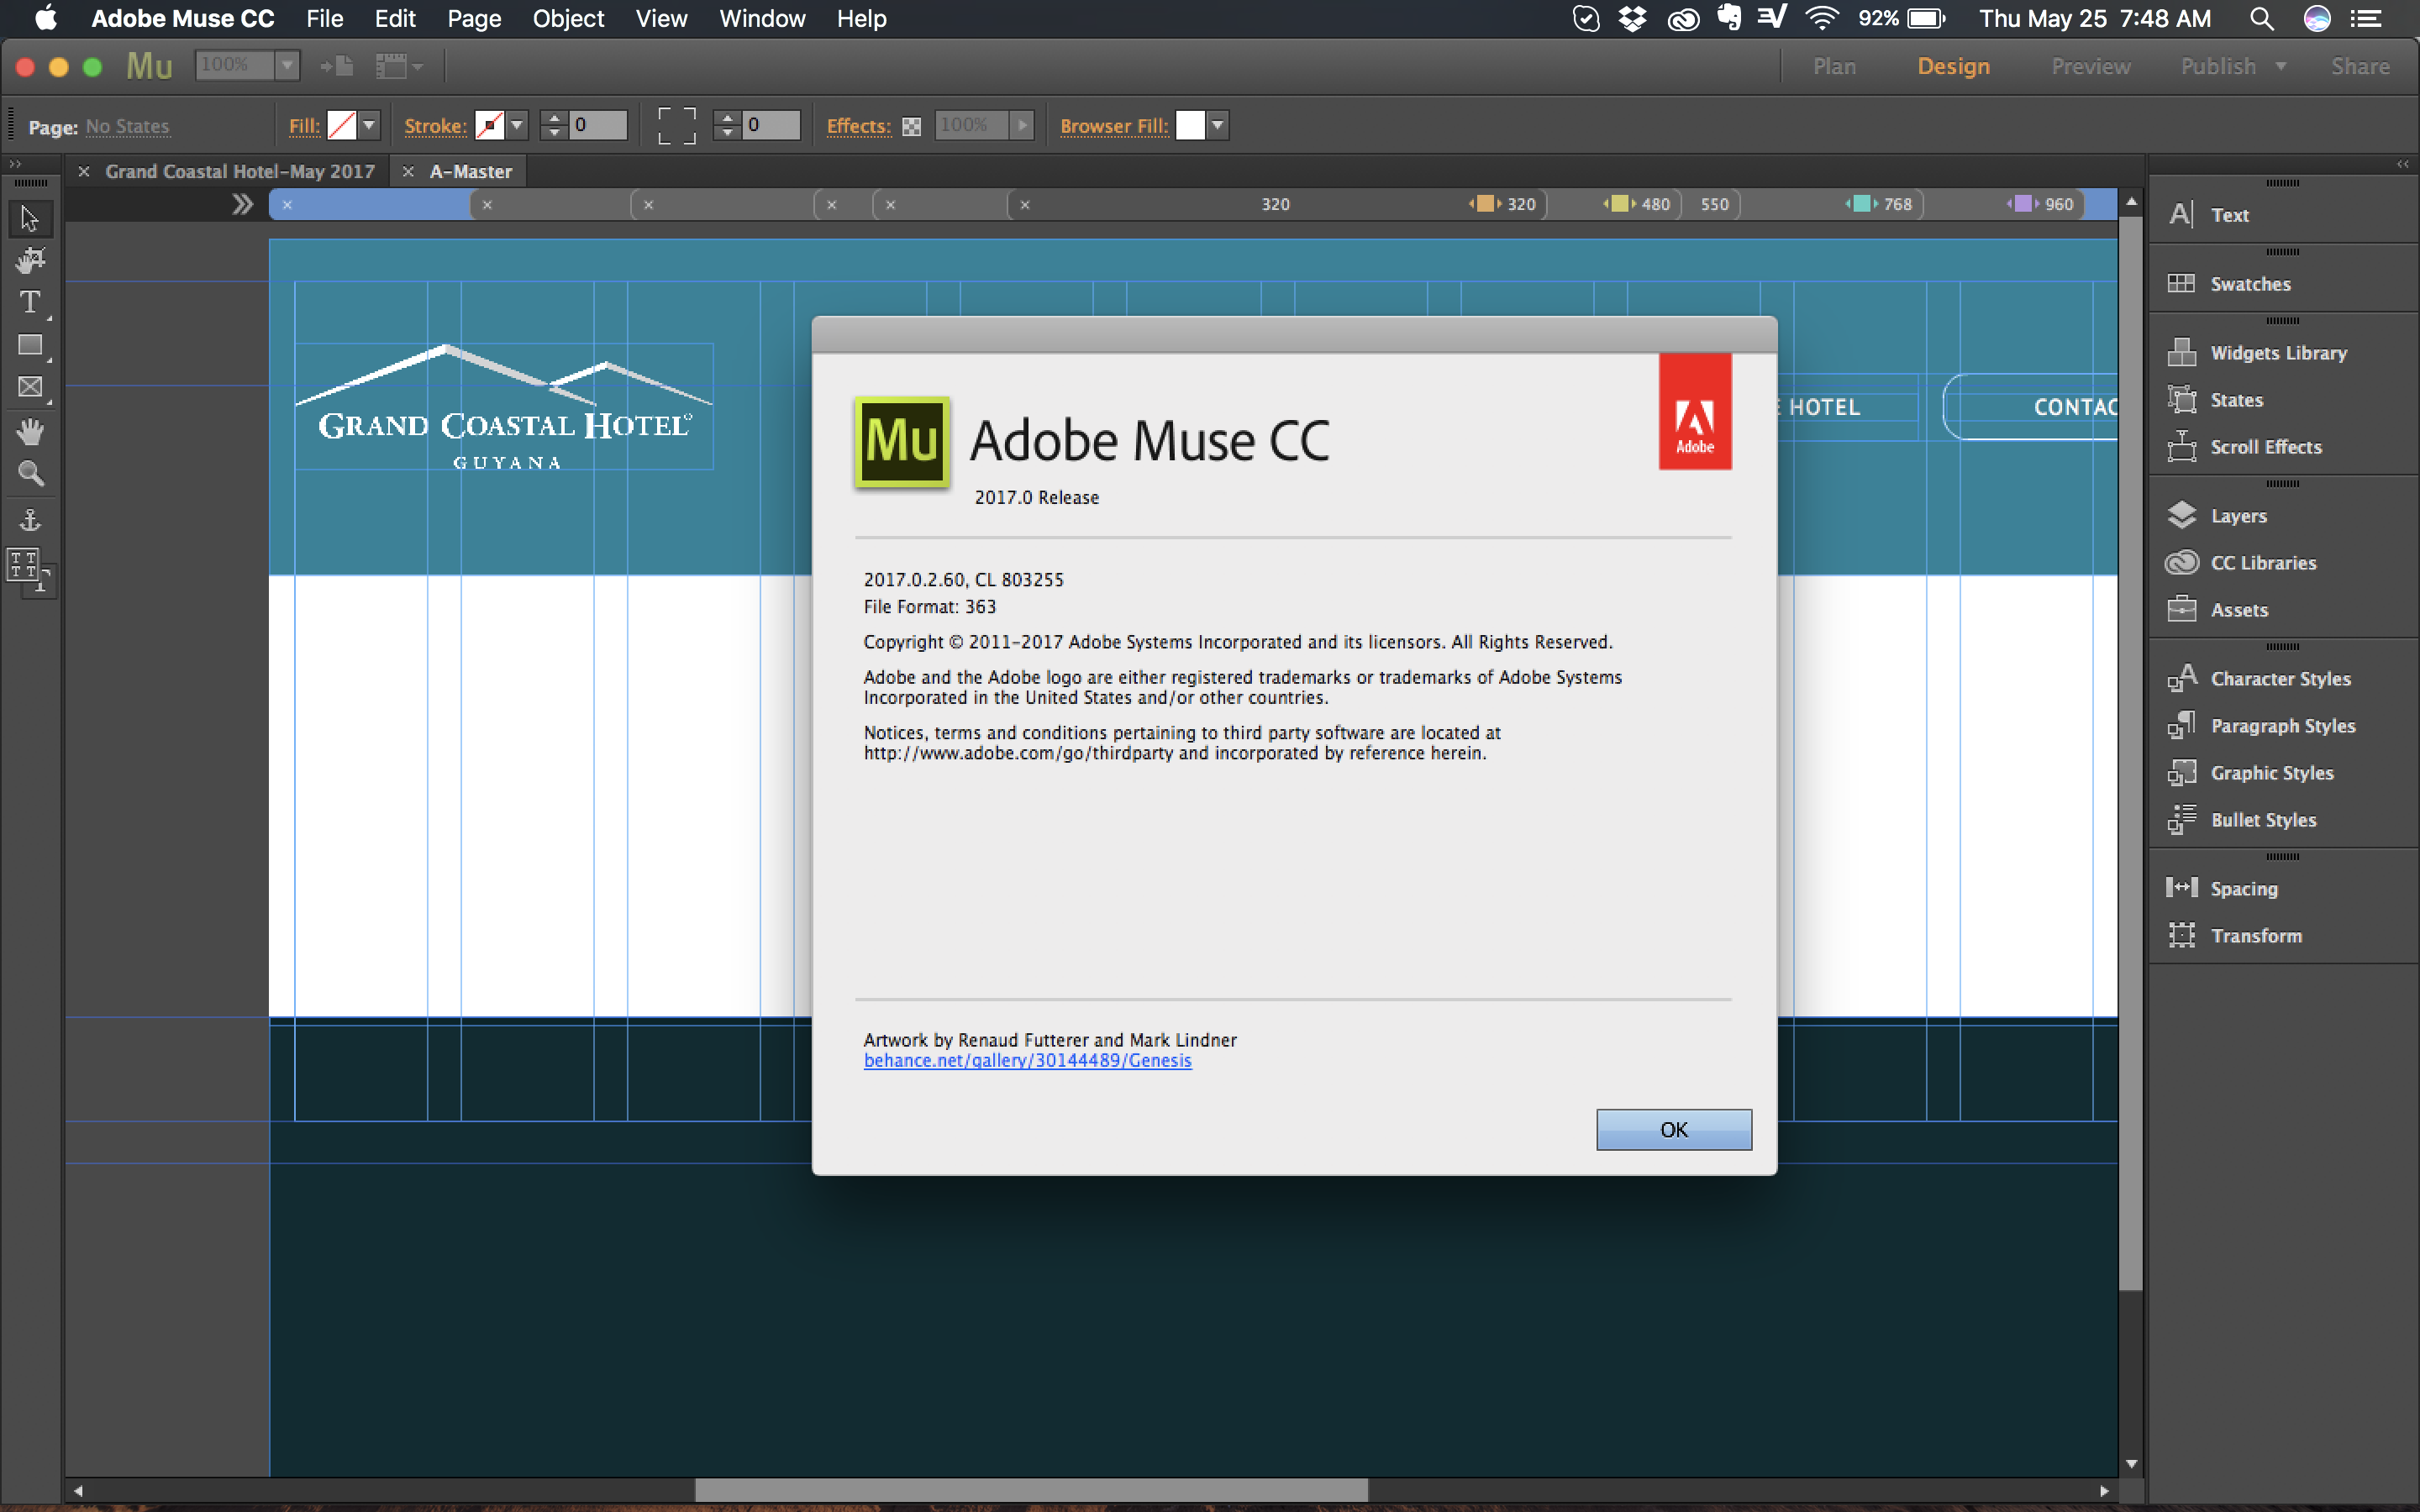Select the Hand tool
This screenshot has height=1512, width=2420.
(30, 431)
